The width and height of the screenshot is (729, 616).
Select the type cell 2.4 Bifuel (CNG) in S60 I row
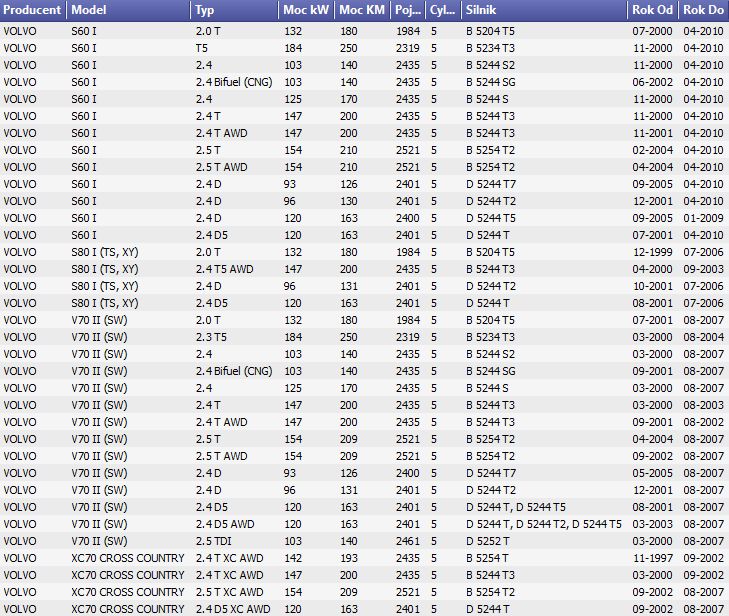(x=234, y=82)
